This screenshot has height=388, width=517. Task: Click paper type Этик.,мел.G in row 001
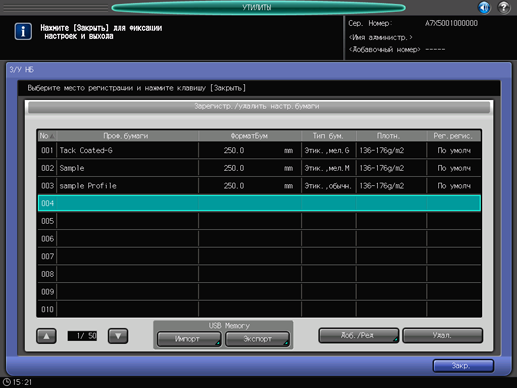tap(327, 151)
